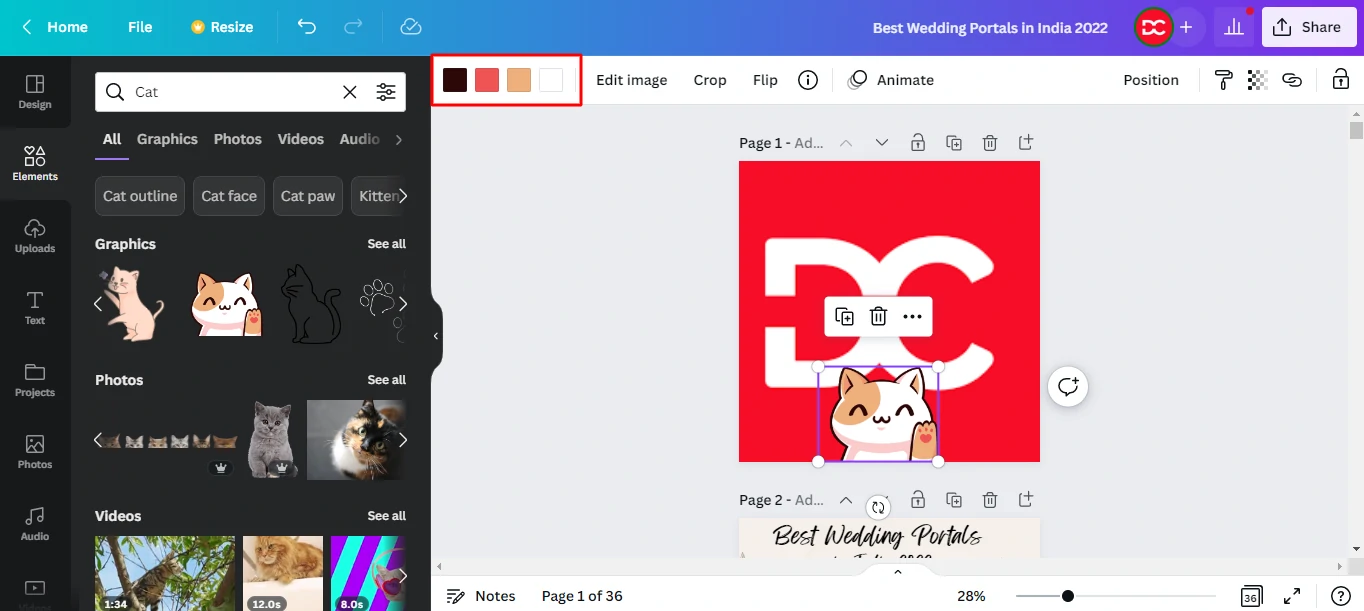The image size is (1364, 611).
Task: Open the insights chart icon
Action: click(1234, 27)
